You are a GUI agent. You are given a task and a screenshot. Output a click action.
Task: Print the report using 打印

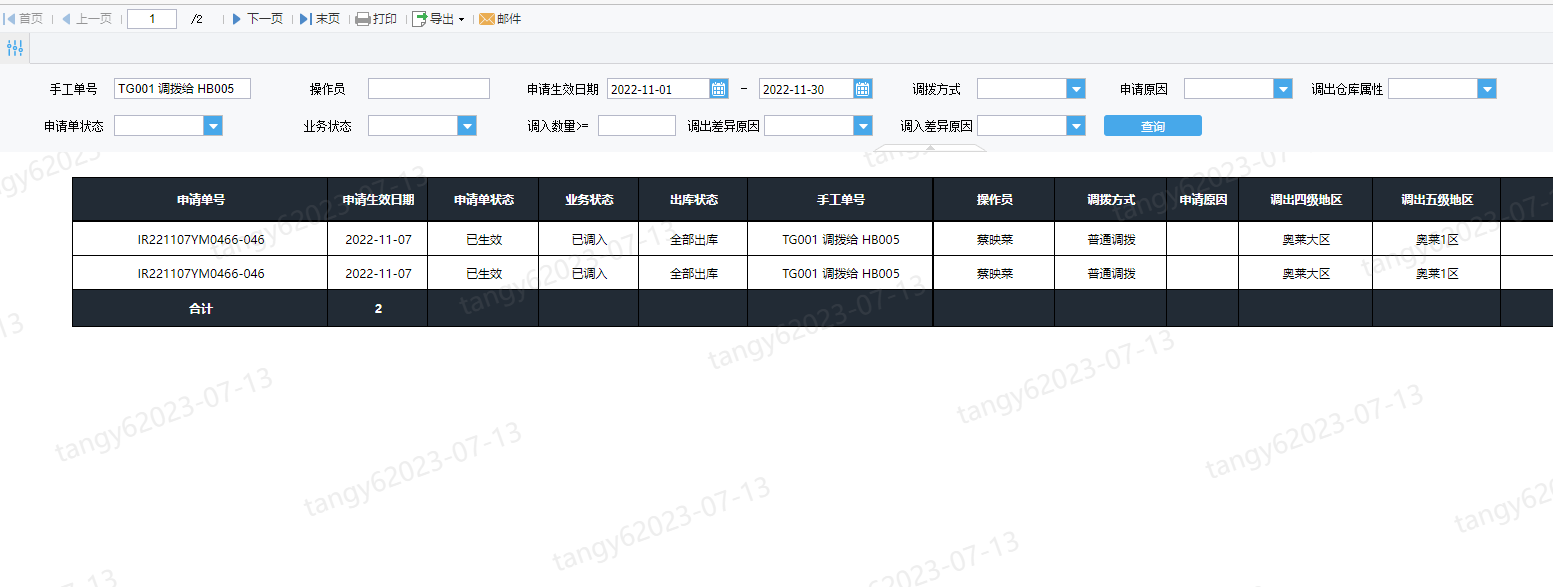[x=376, y=19]
